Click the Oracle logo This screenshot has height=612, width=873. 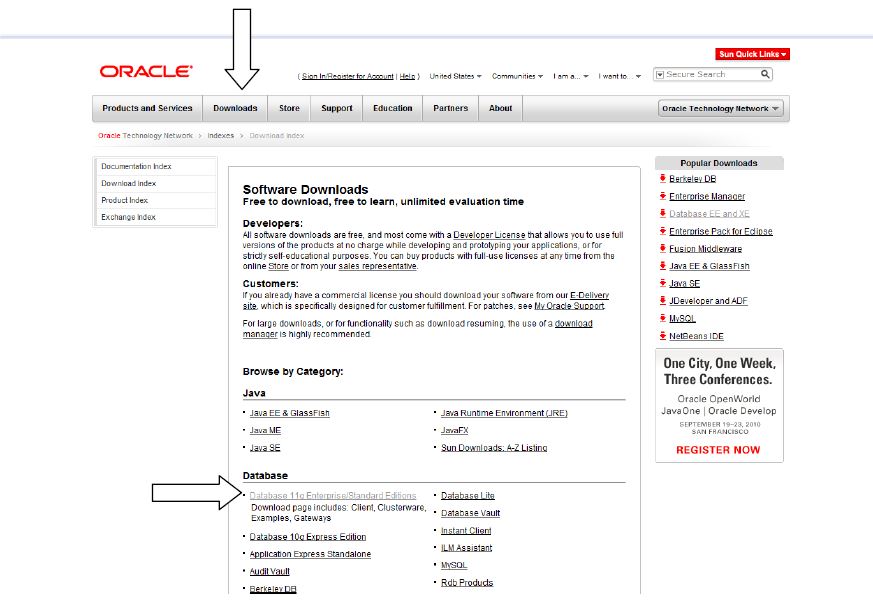coord(146,71)
